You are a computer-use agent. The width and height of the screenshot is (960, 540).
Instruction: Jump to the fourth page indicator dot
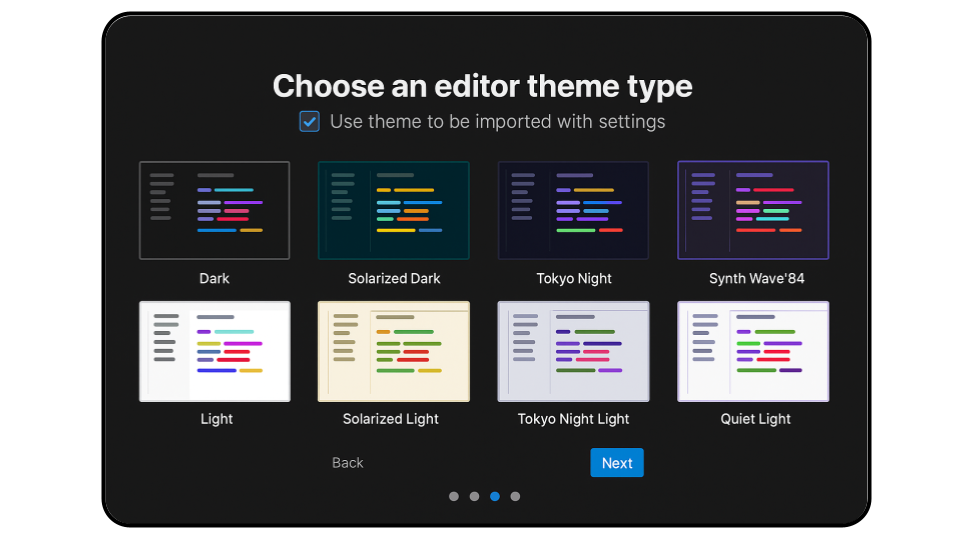click(515, 496)
